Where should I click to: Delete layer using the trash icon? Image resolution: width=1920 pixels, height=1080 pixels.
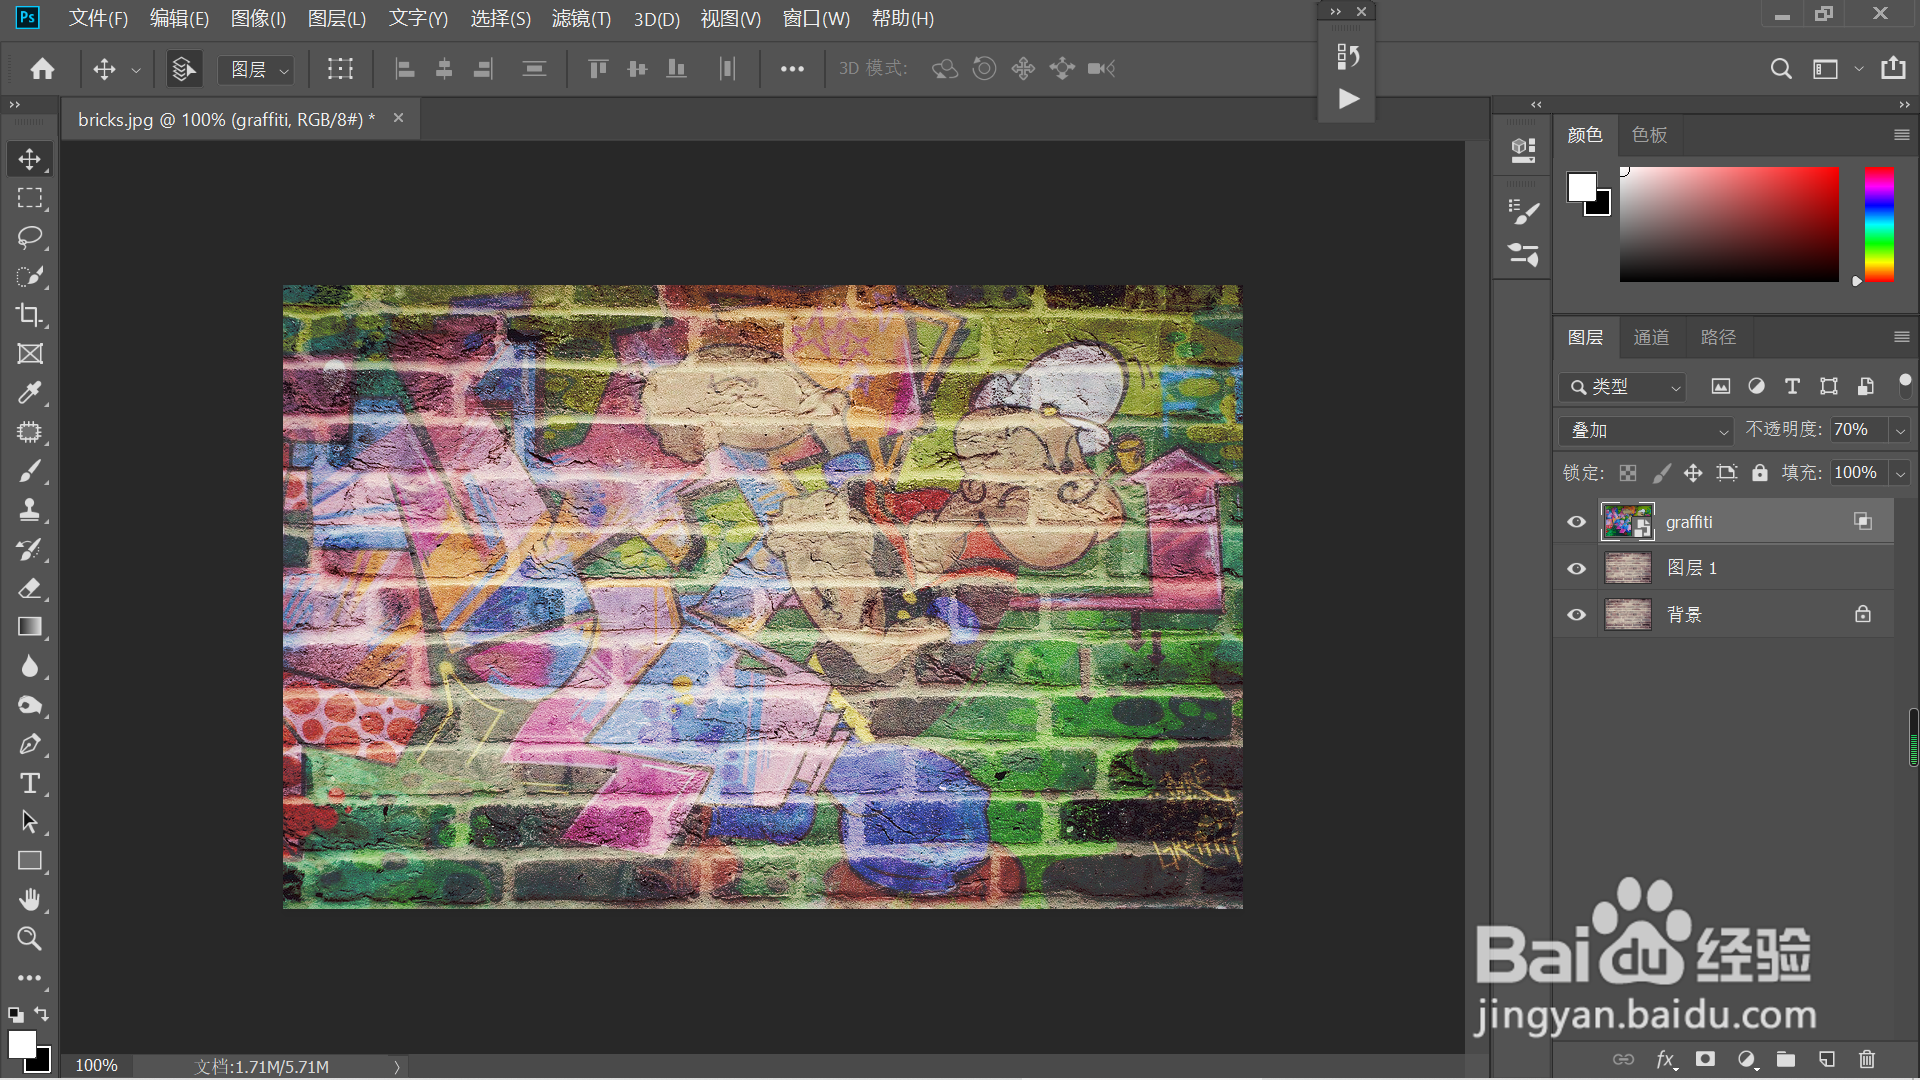tap(1867, 1059)
